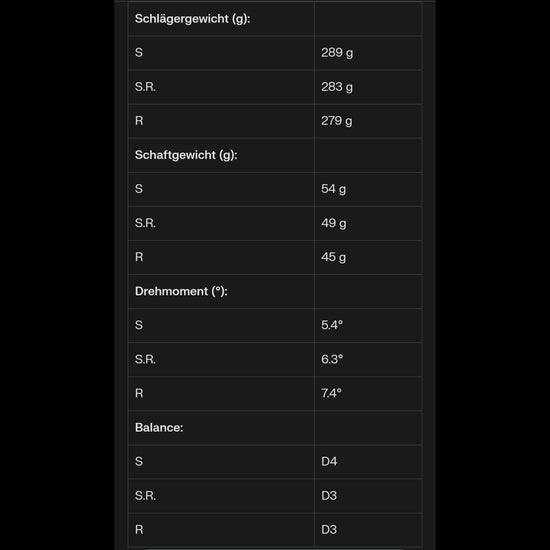The width and height of the screenshot is (550, 550).
Task: Click the 45 g shaft weight value
Action: click(333, 257)
